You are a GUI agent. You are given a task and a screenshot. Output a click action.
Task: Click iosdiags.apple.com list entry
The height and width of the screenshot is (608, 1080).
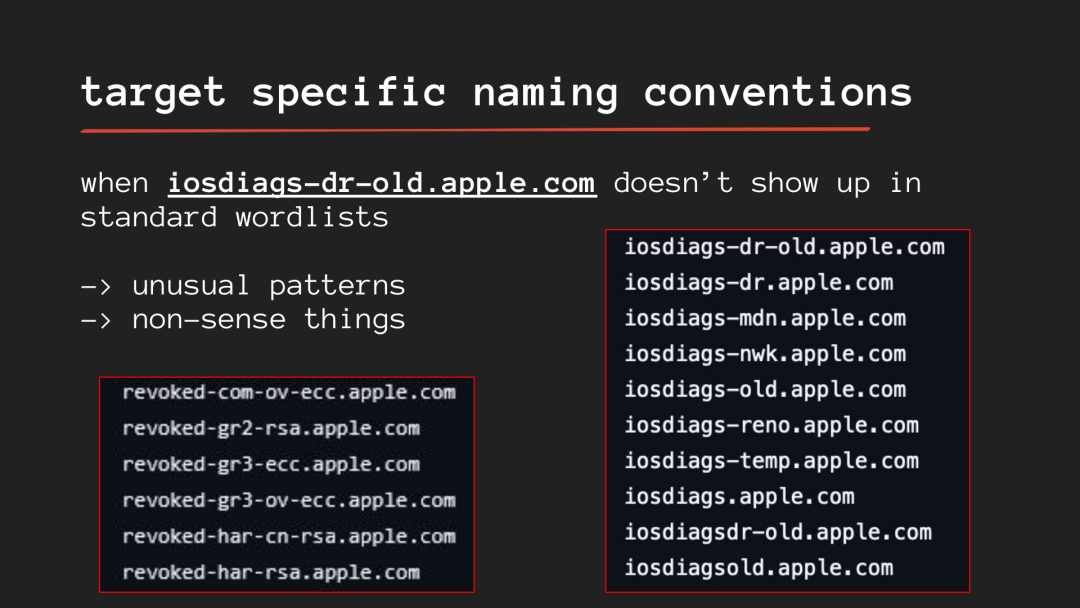coord(740,497)
